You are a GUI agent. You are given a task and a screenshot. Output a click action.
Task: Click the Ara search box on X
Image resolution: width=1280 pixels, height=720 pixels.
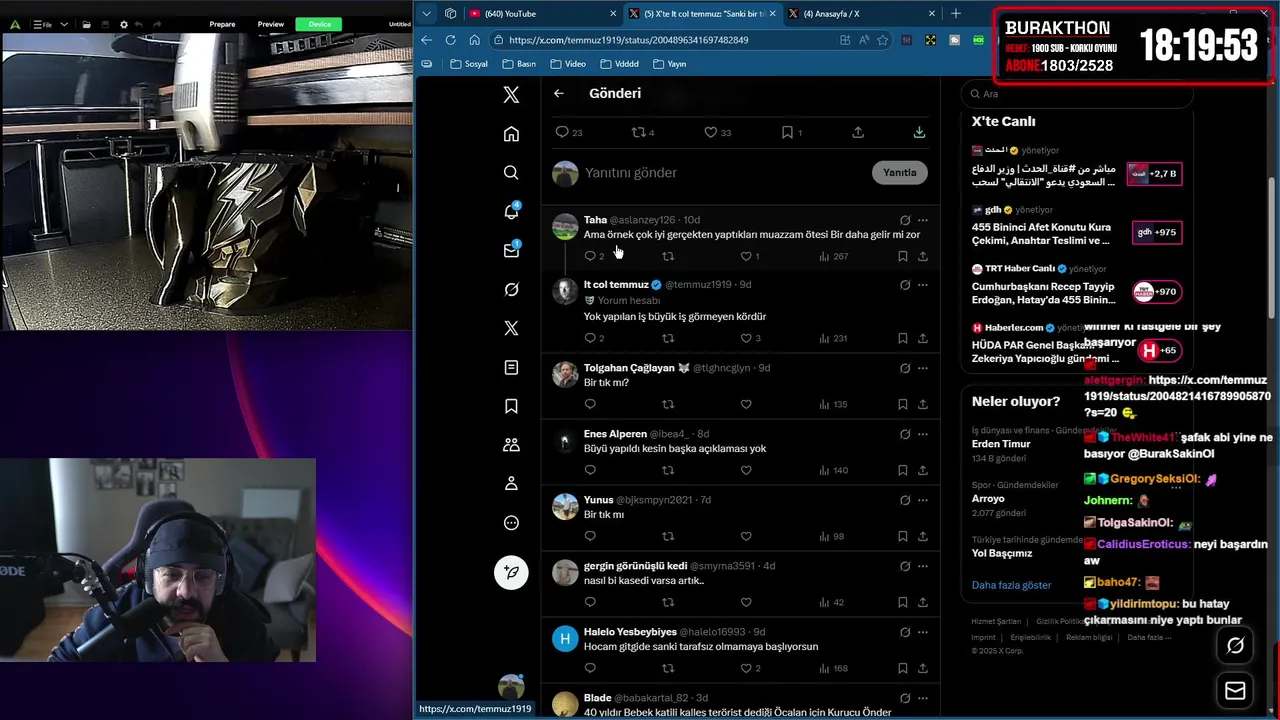(x=1078, y=94)
